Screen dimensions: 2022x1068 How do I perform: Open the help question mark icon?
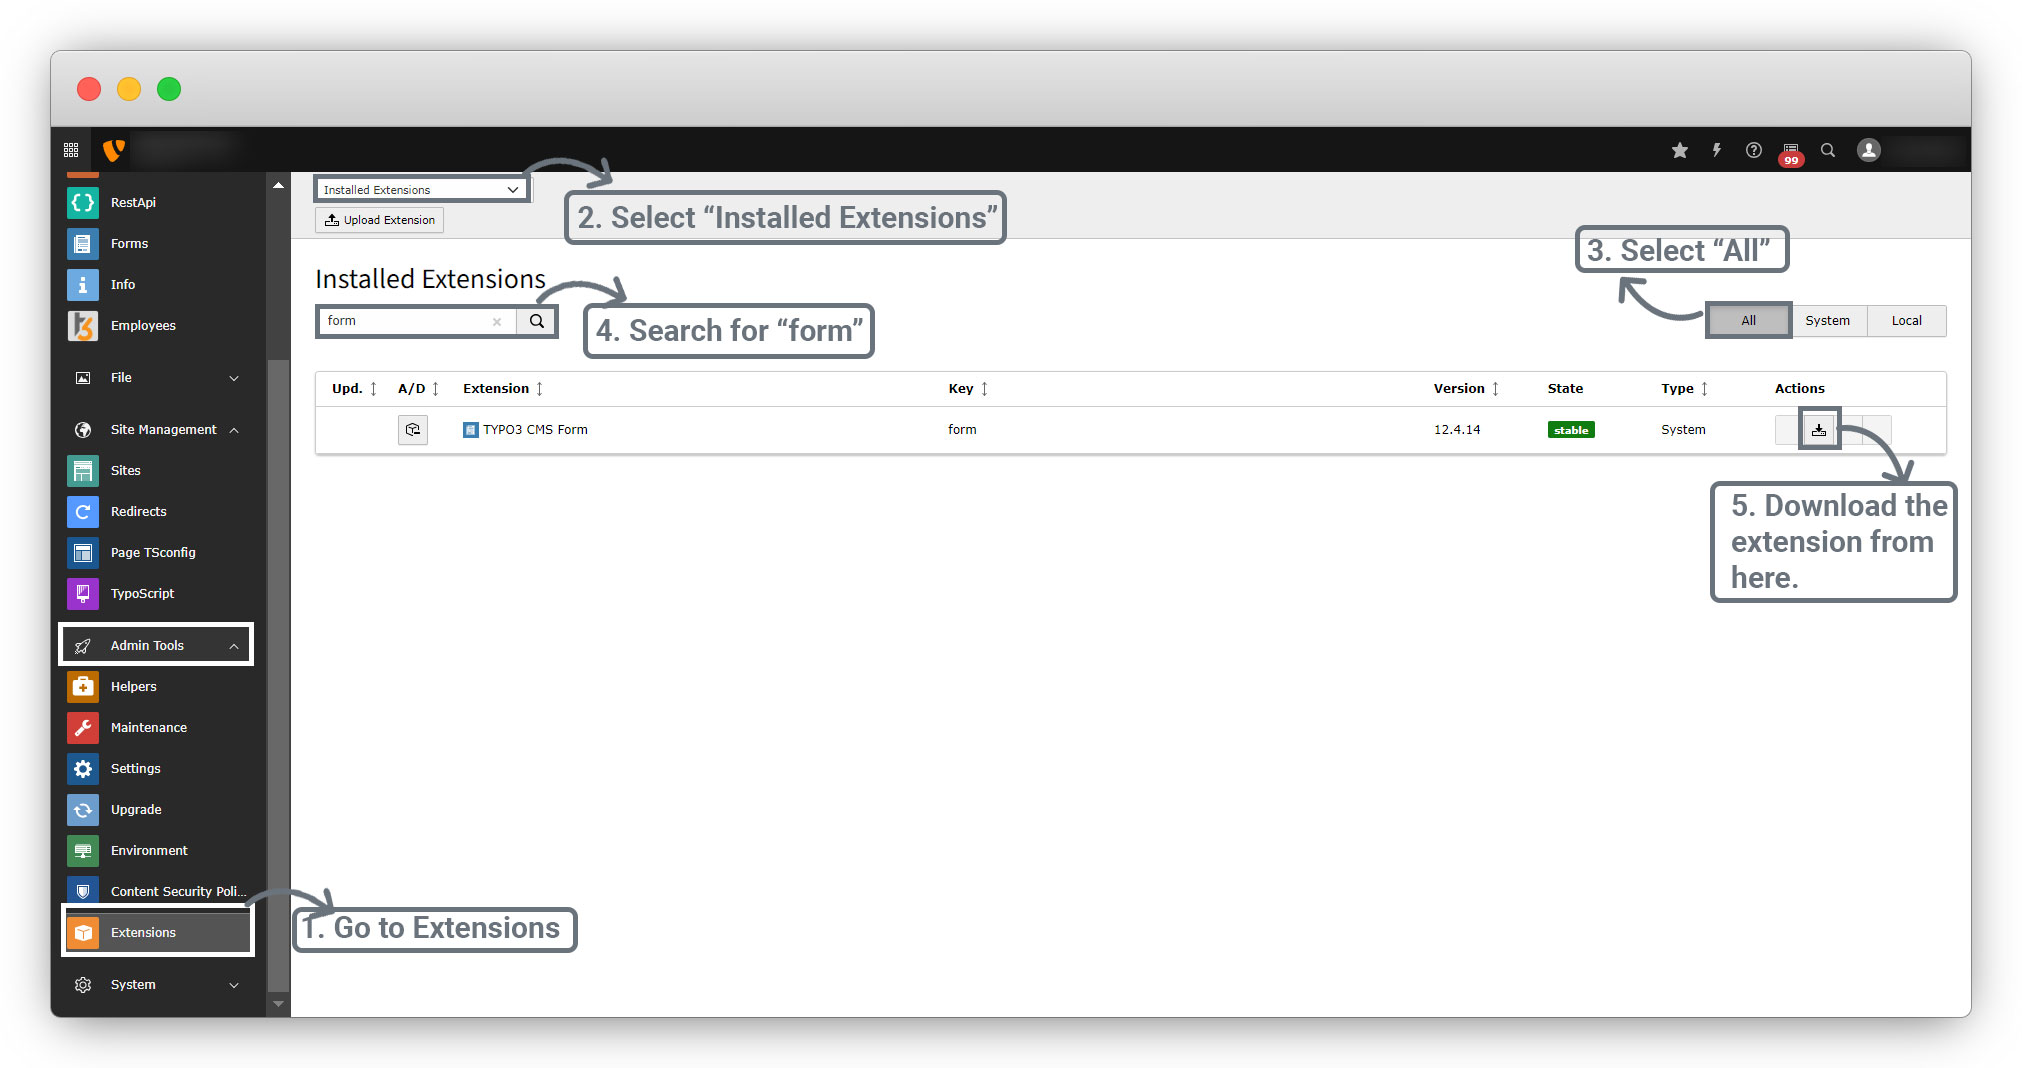tap(1753, 150)
